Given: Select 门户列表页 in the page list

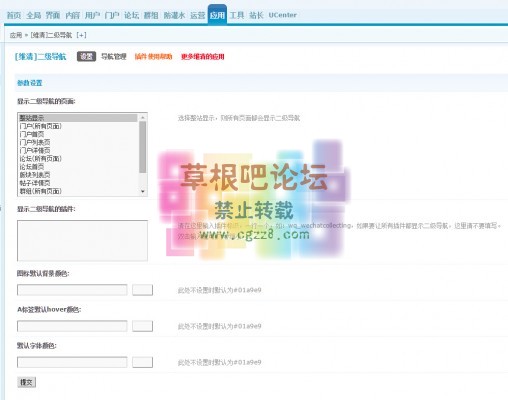Looking at the screenshot, I should [x=78, y=142].
